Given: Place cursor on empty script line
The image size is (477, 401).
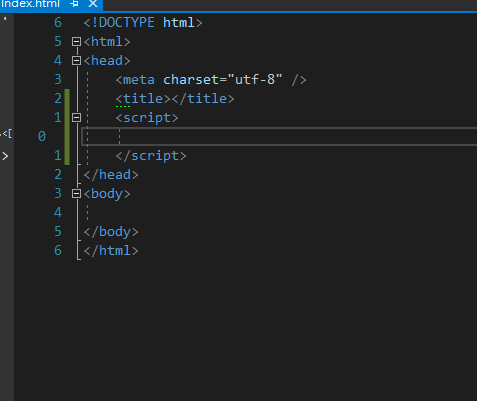Looking at the screenshot, I should tap(279, 137).
